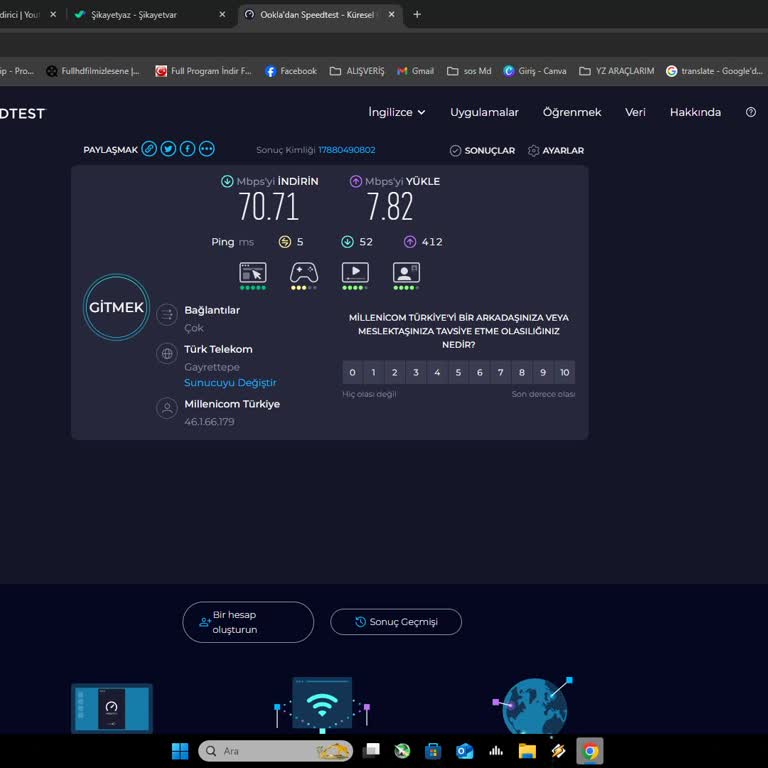Open more sharing options ellipsis icon
The image size is (768, 768).
[x=207, y=149]
